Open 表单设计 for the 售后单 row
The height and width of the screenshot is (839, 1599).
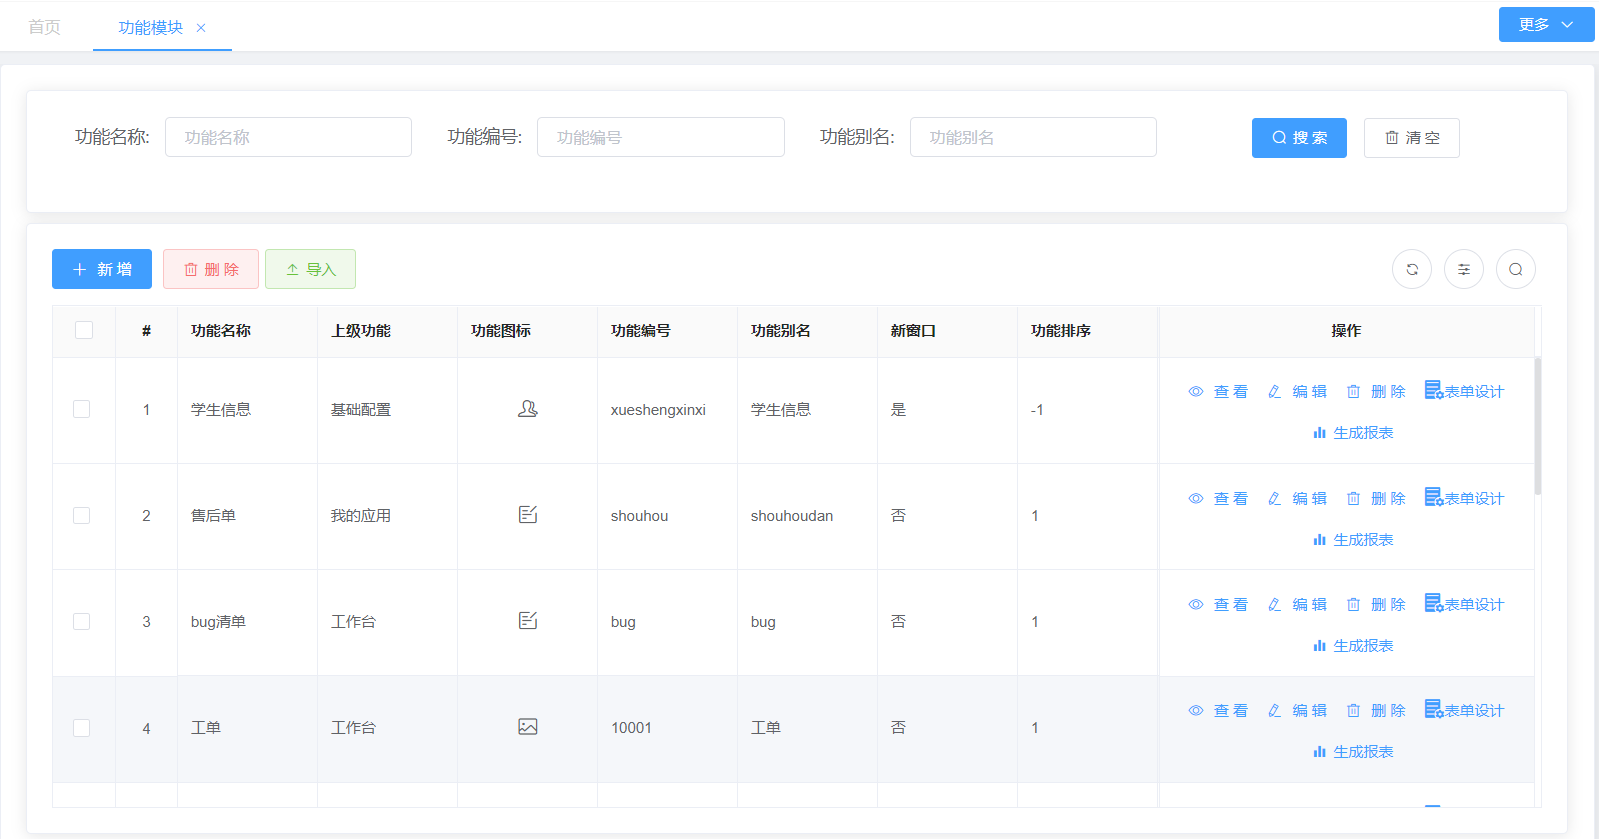pos(1464,498)
